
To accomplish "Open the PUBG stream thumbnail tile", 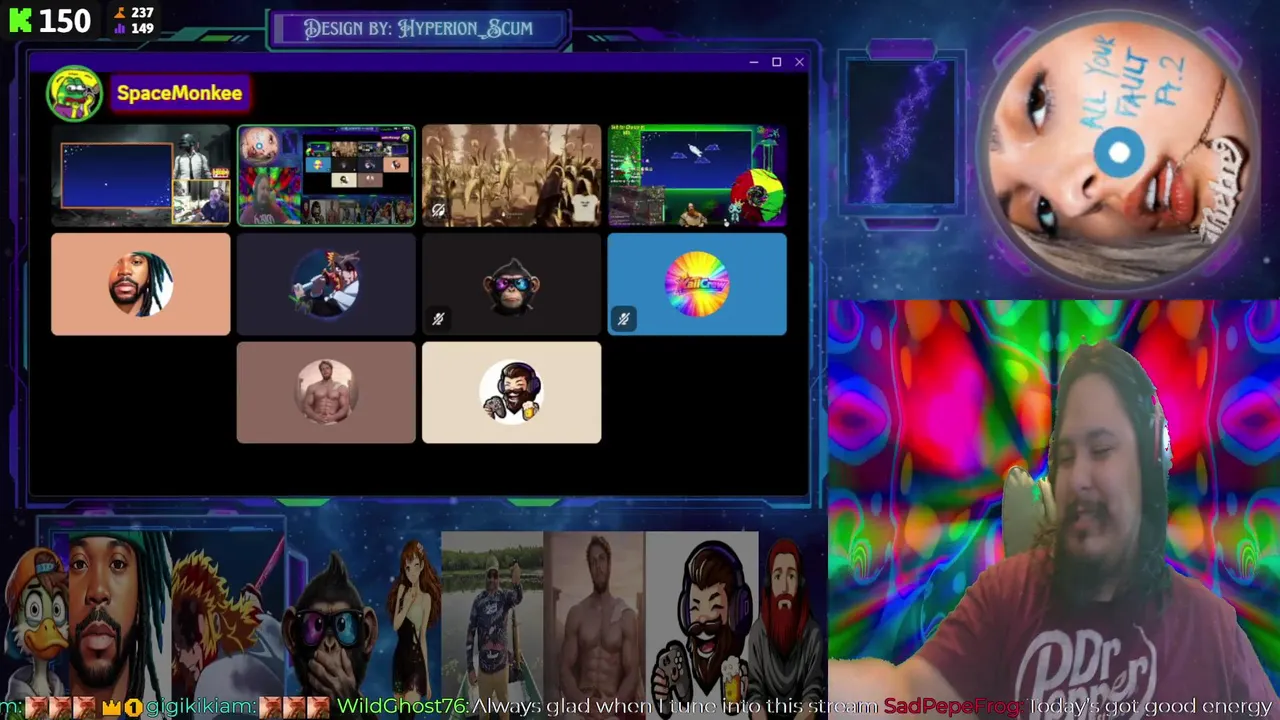I will 141,176.
